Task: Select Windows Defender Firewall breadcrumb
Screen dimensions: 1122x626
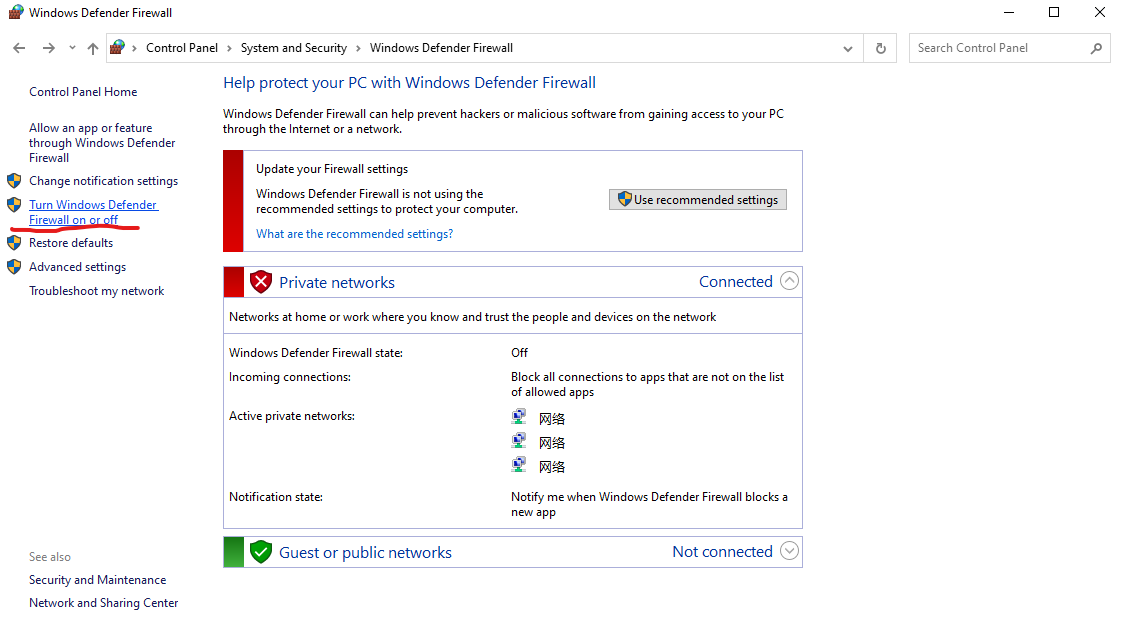Action: click(x=442, y=48)
